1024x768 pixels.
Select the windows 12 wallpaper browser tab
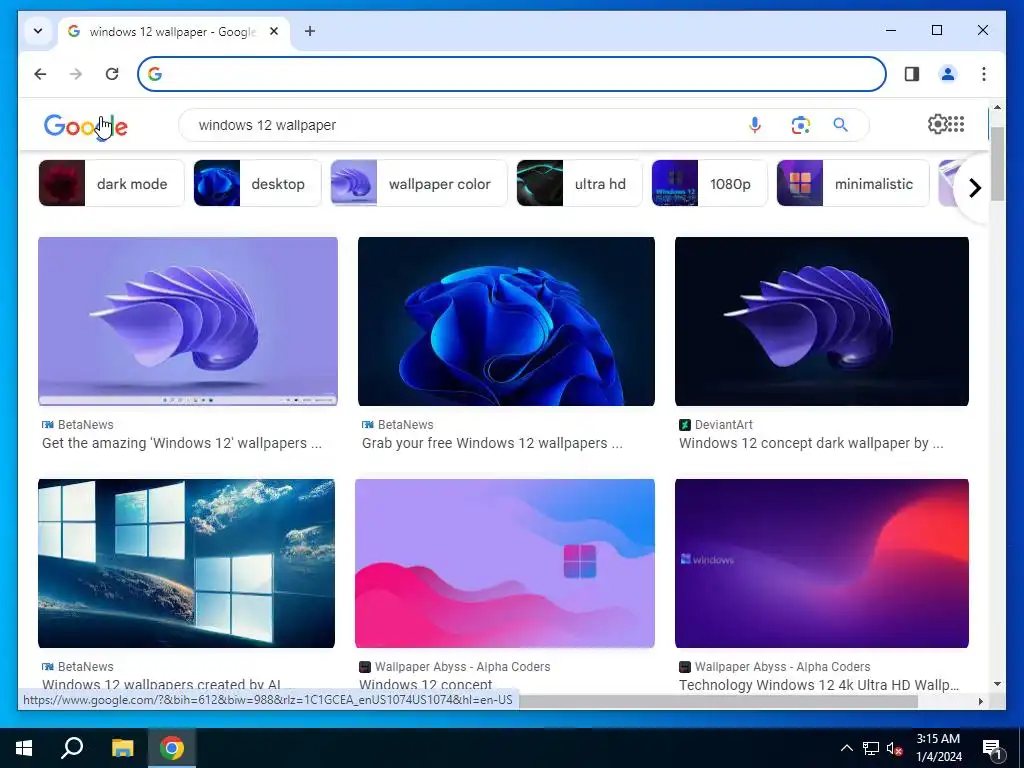pyautogui.click(x=174, y=31)
